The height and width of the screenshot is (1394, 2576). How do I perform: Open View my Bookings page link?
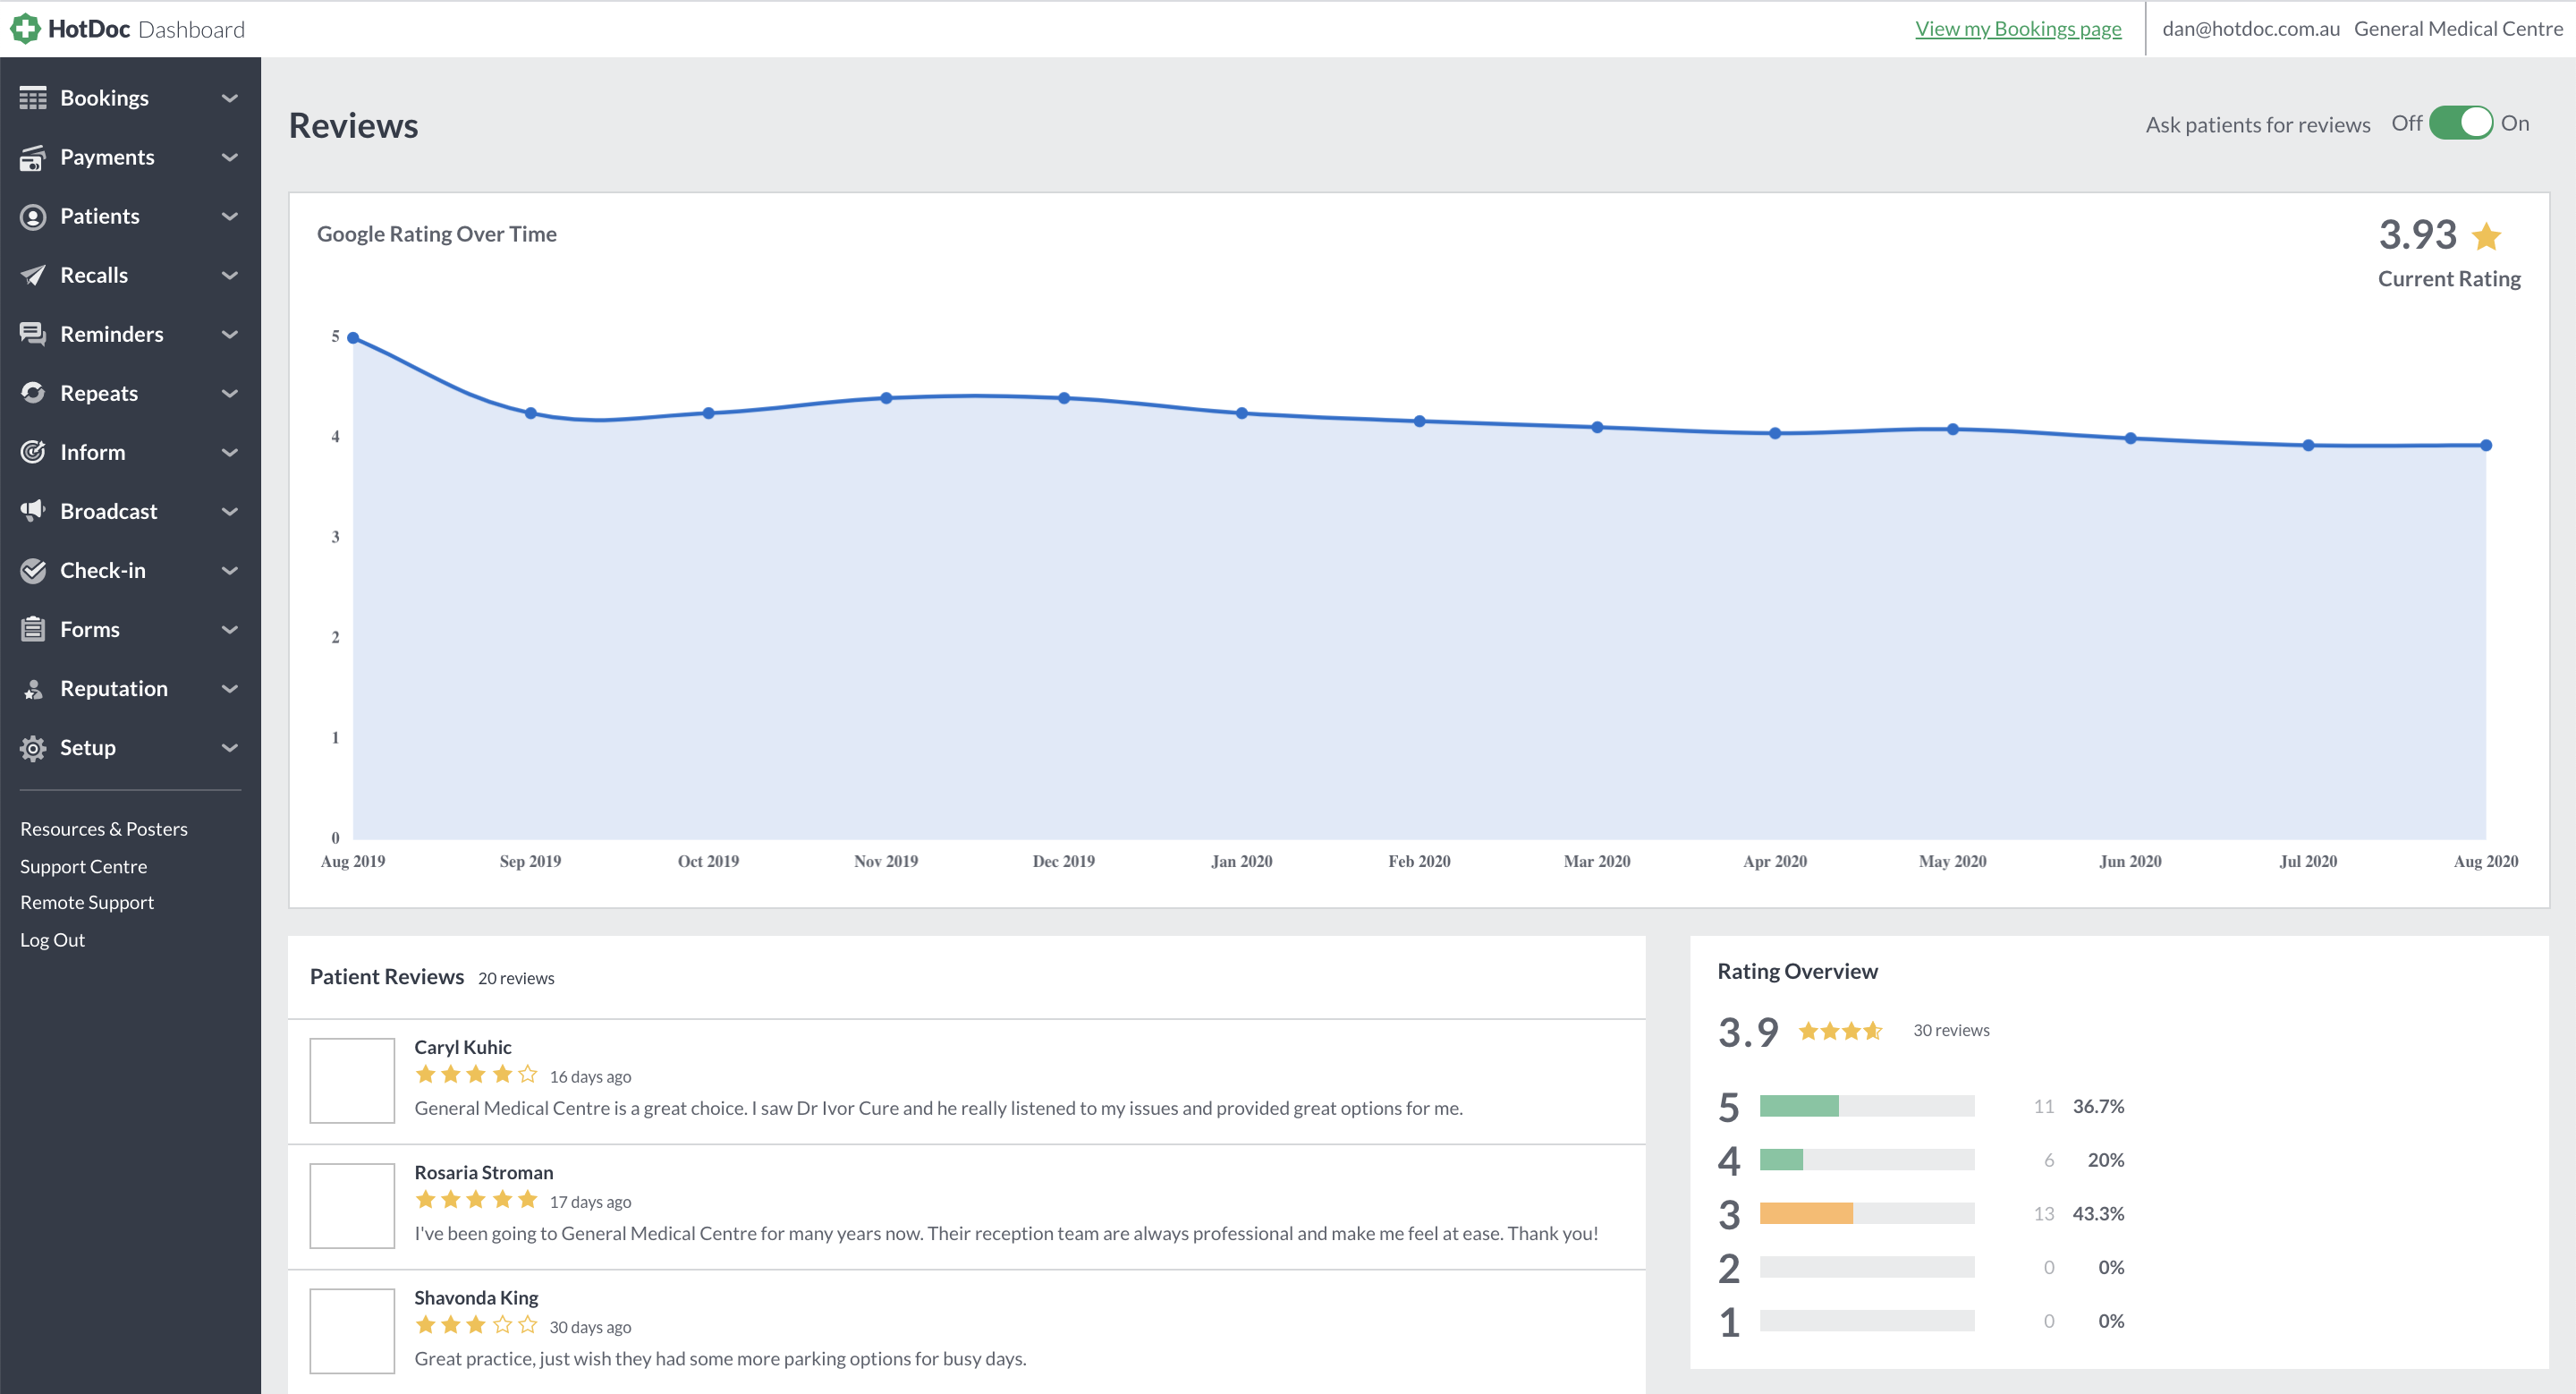(2018, 29)
